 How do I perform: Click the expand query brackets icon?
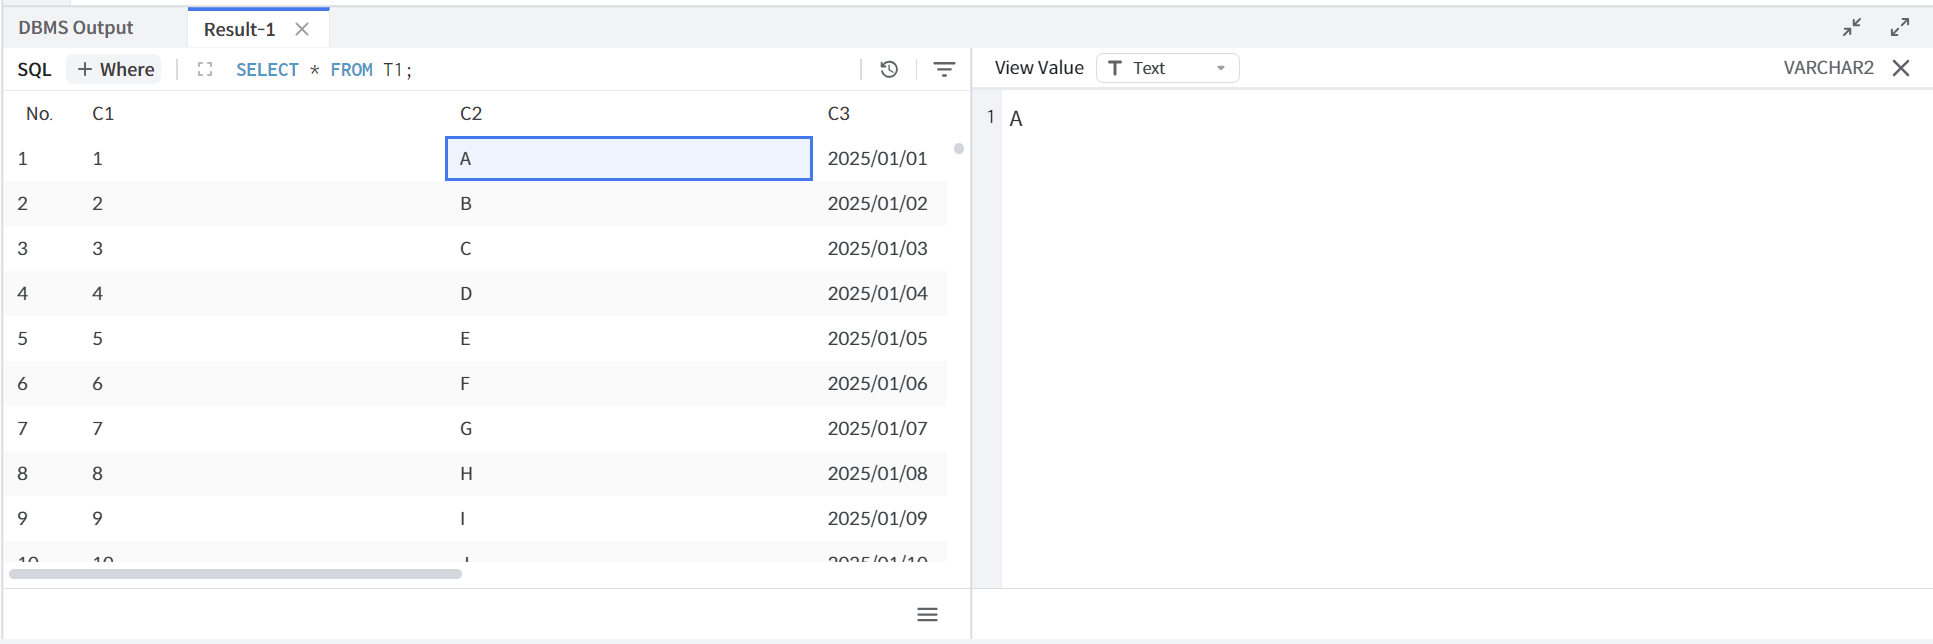[205, 69]
